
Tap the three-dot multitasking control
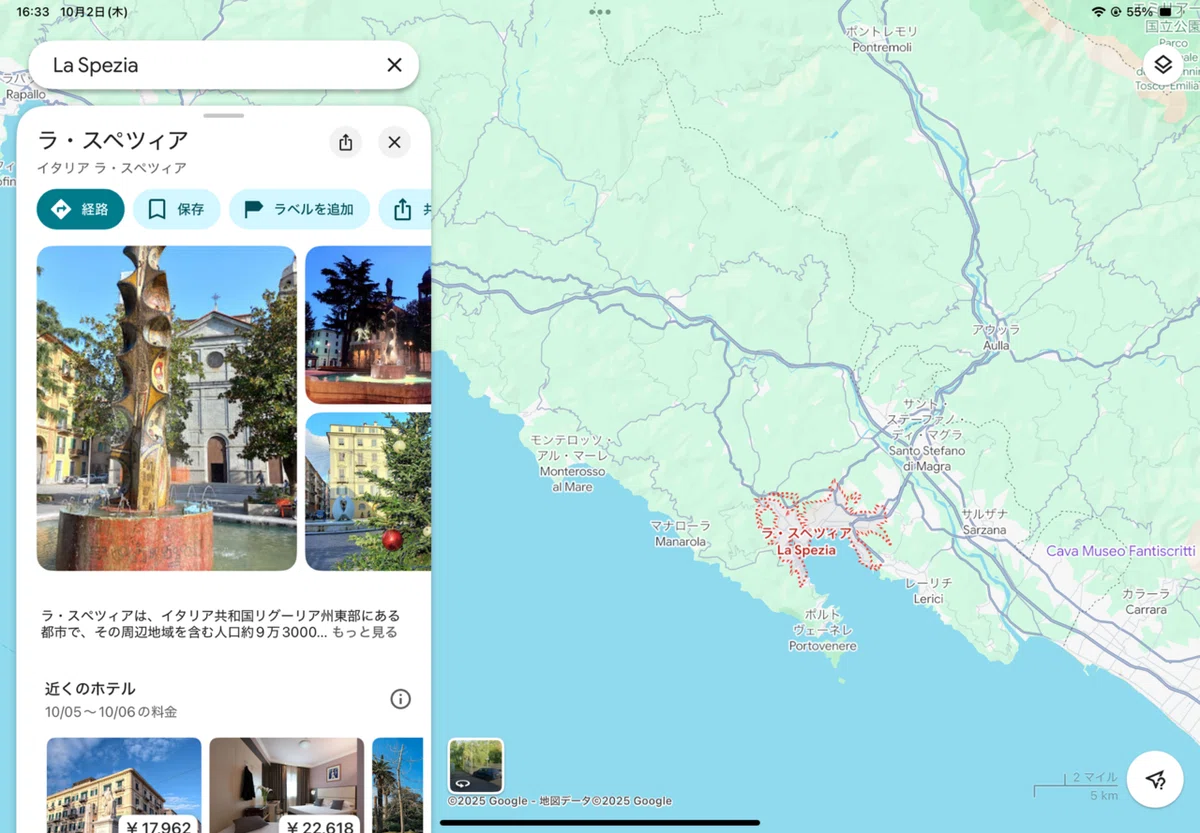(x=600, y=12)
